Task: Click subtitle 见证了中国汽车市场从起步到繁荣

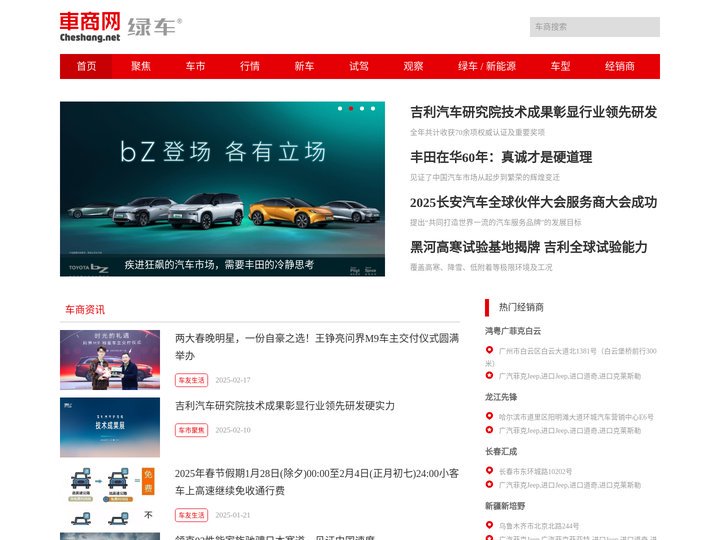Action: pos(484,177)
